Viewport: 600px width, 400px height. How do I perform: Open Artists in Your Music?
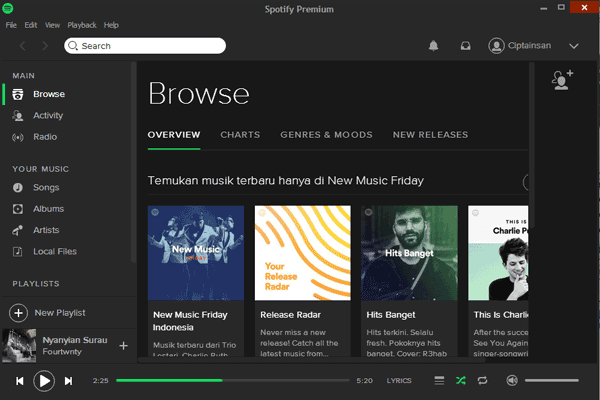[46, 230]
